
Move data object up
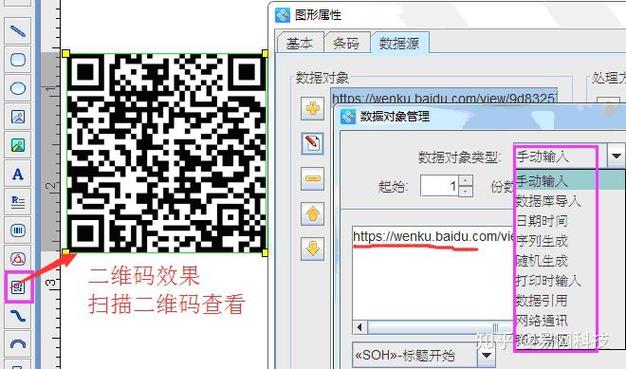coord(312,214)
